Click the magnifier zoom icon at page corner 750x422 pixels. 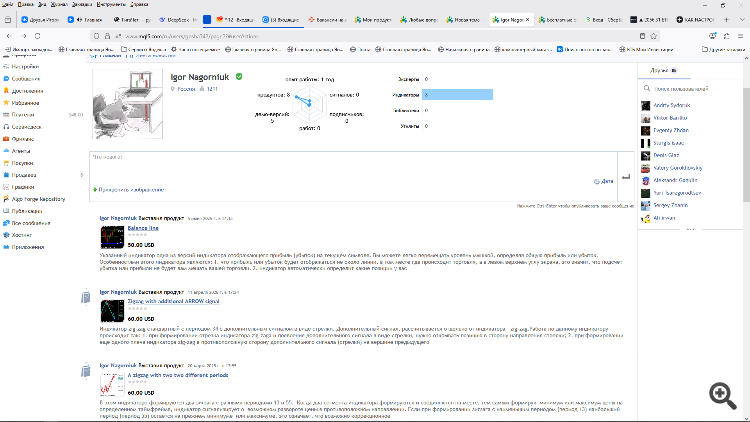pyautogui.click(x=723, y=396)
